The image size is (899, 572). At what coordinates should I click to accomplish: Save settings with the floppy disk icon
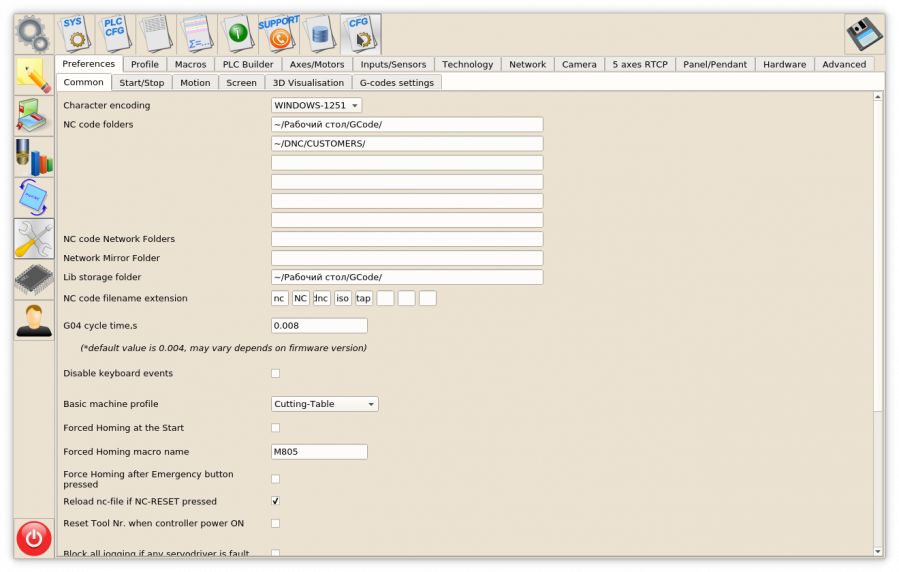[864, 34]
